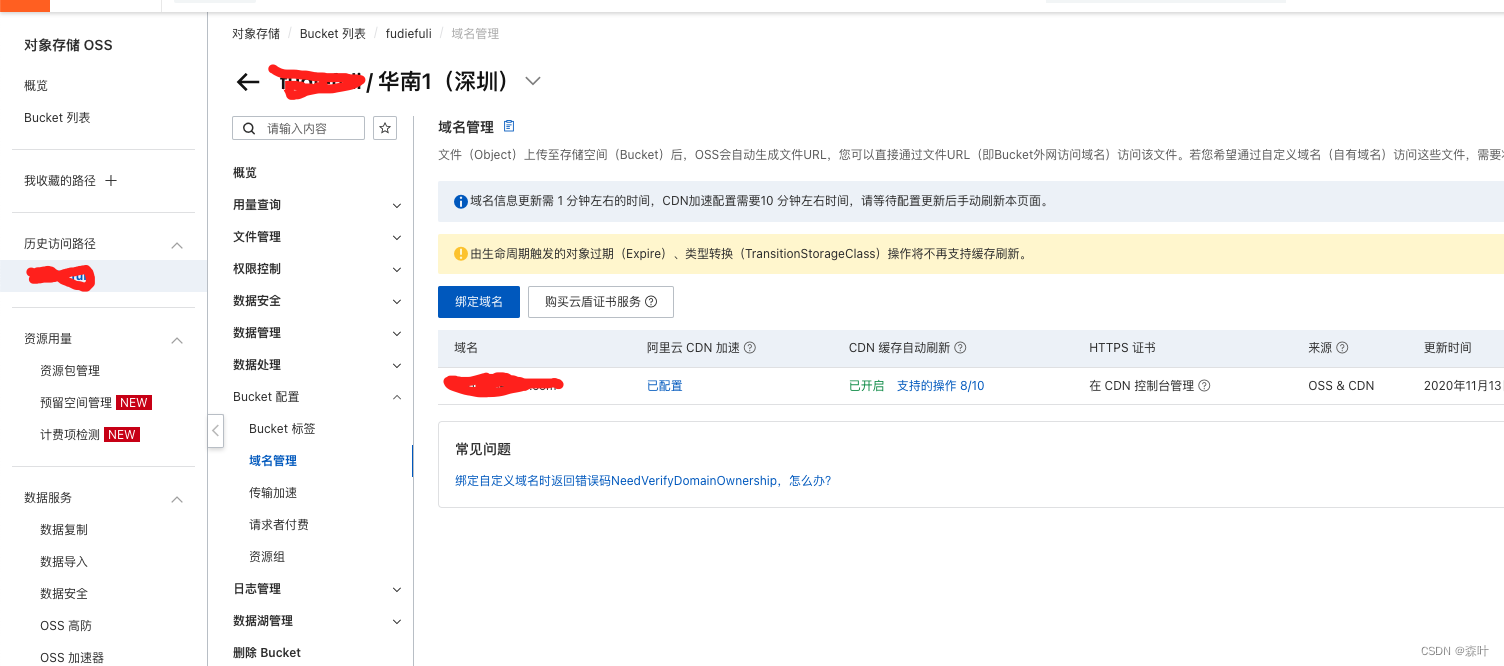Expand 数据安全 section in bucket menu
The image size is (1504, 666).
396,301
